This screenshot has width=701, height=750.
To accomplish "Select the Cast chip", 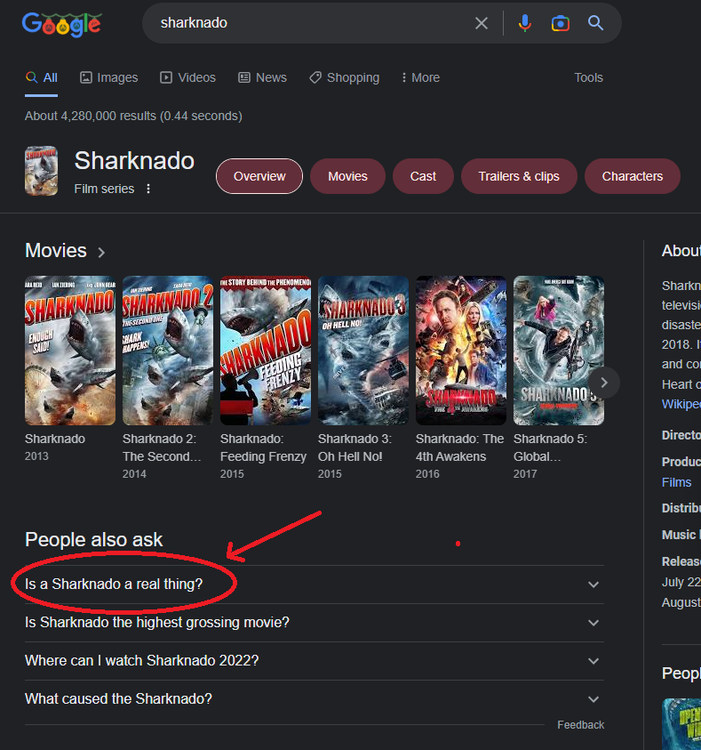I will [423, 176].
